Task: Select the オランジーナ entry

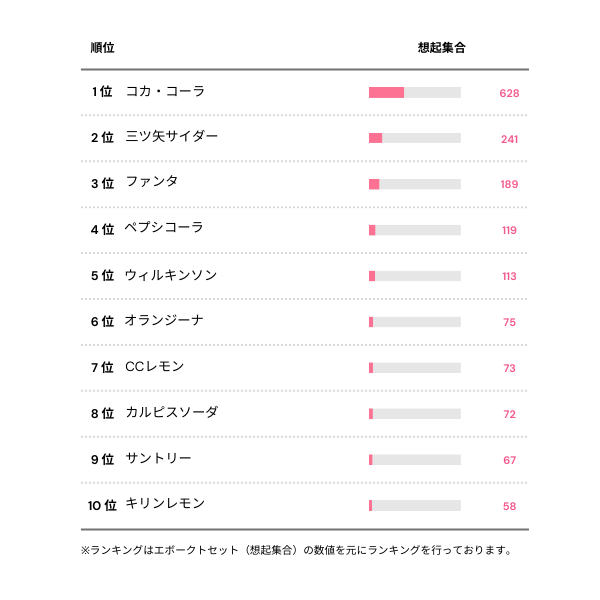Action: [x=164, y=321]
